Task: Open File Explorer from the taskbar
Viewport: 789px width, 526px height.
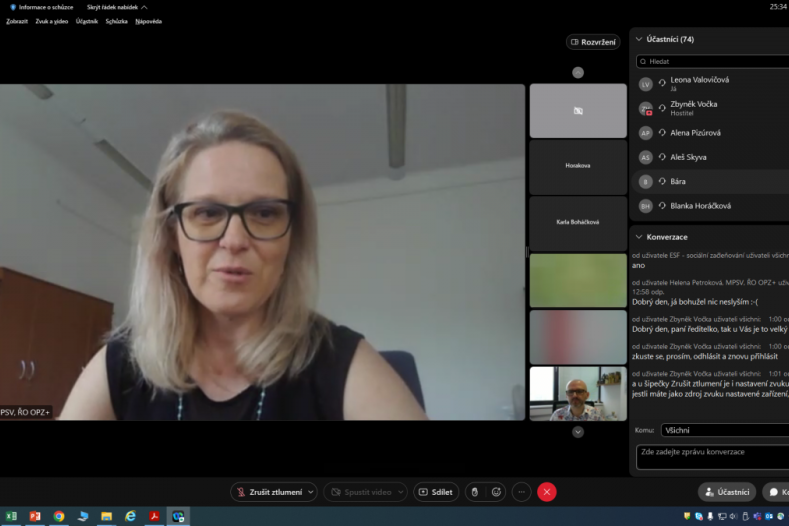Action: click(x=106, y=516)
